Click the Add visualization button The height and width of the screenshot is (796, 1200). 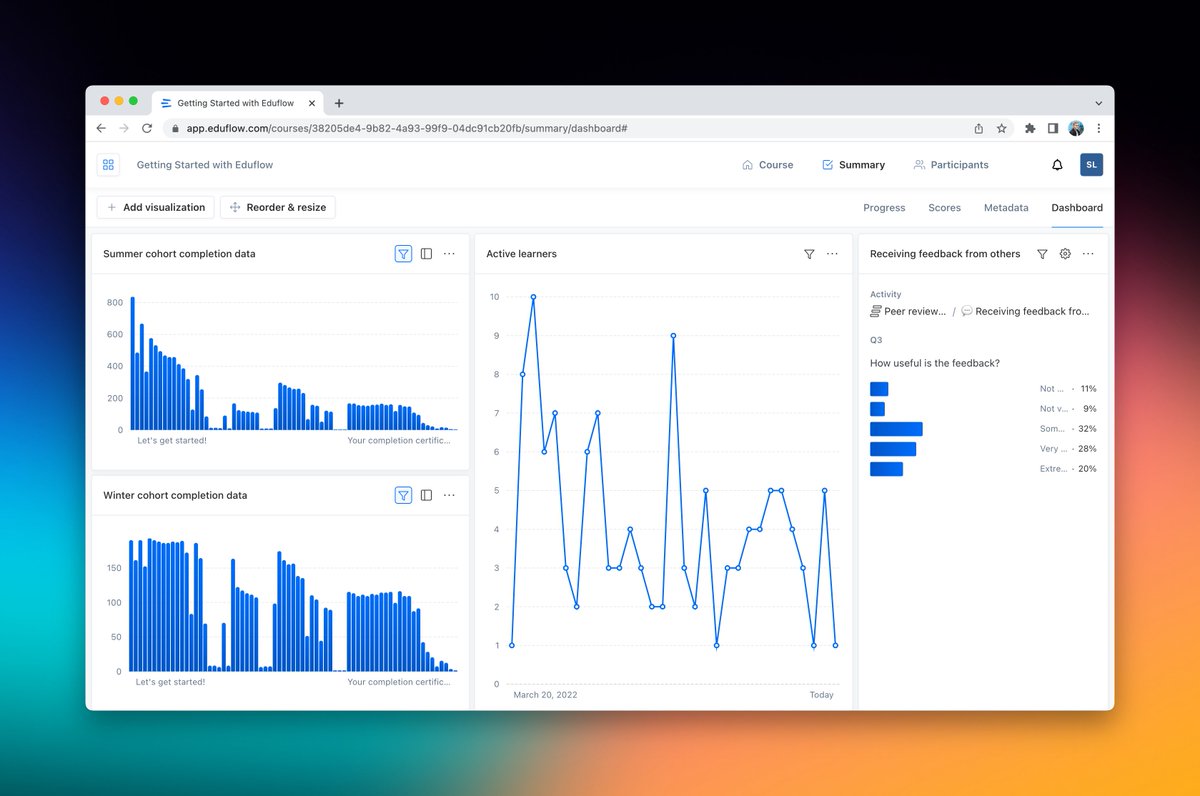(x=155, y=207)
